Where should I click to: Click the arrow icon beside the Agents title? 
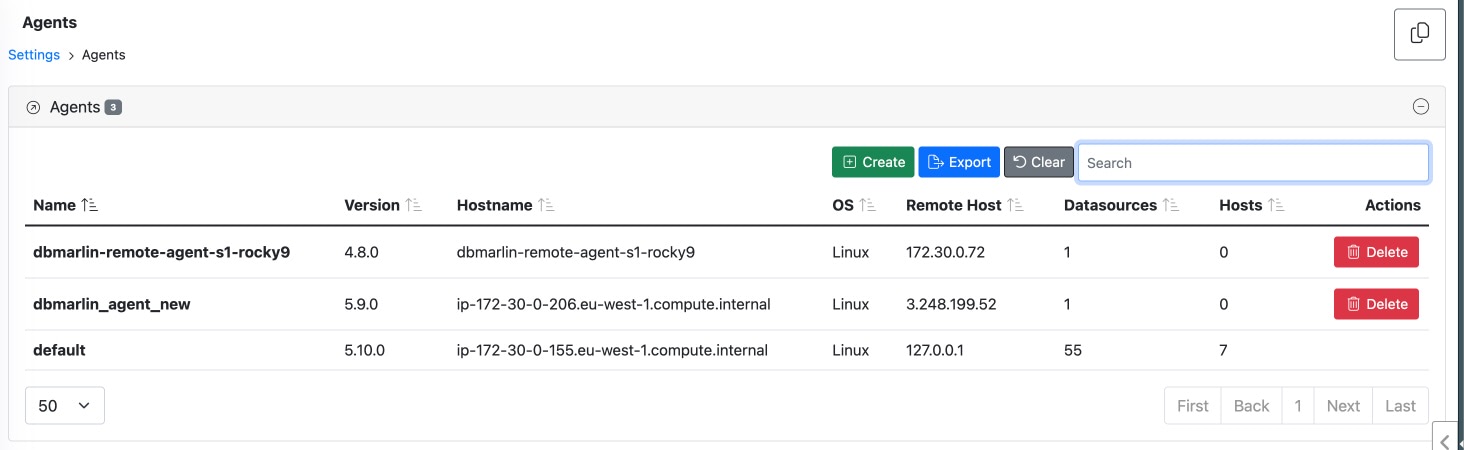(33, 107)
